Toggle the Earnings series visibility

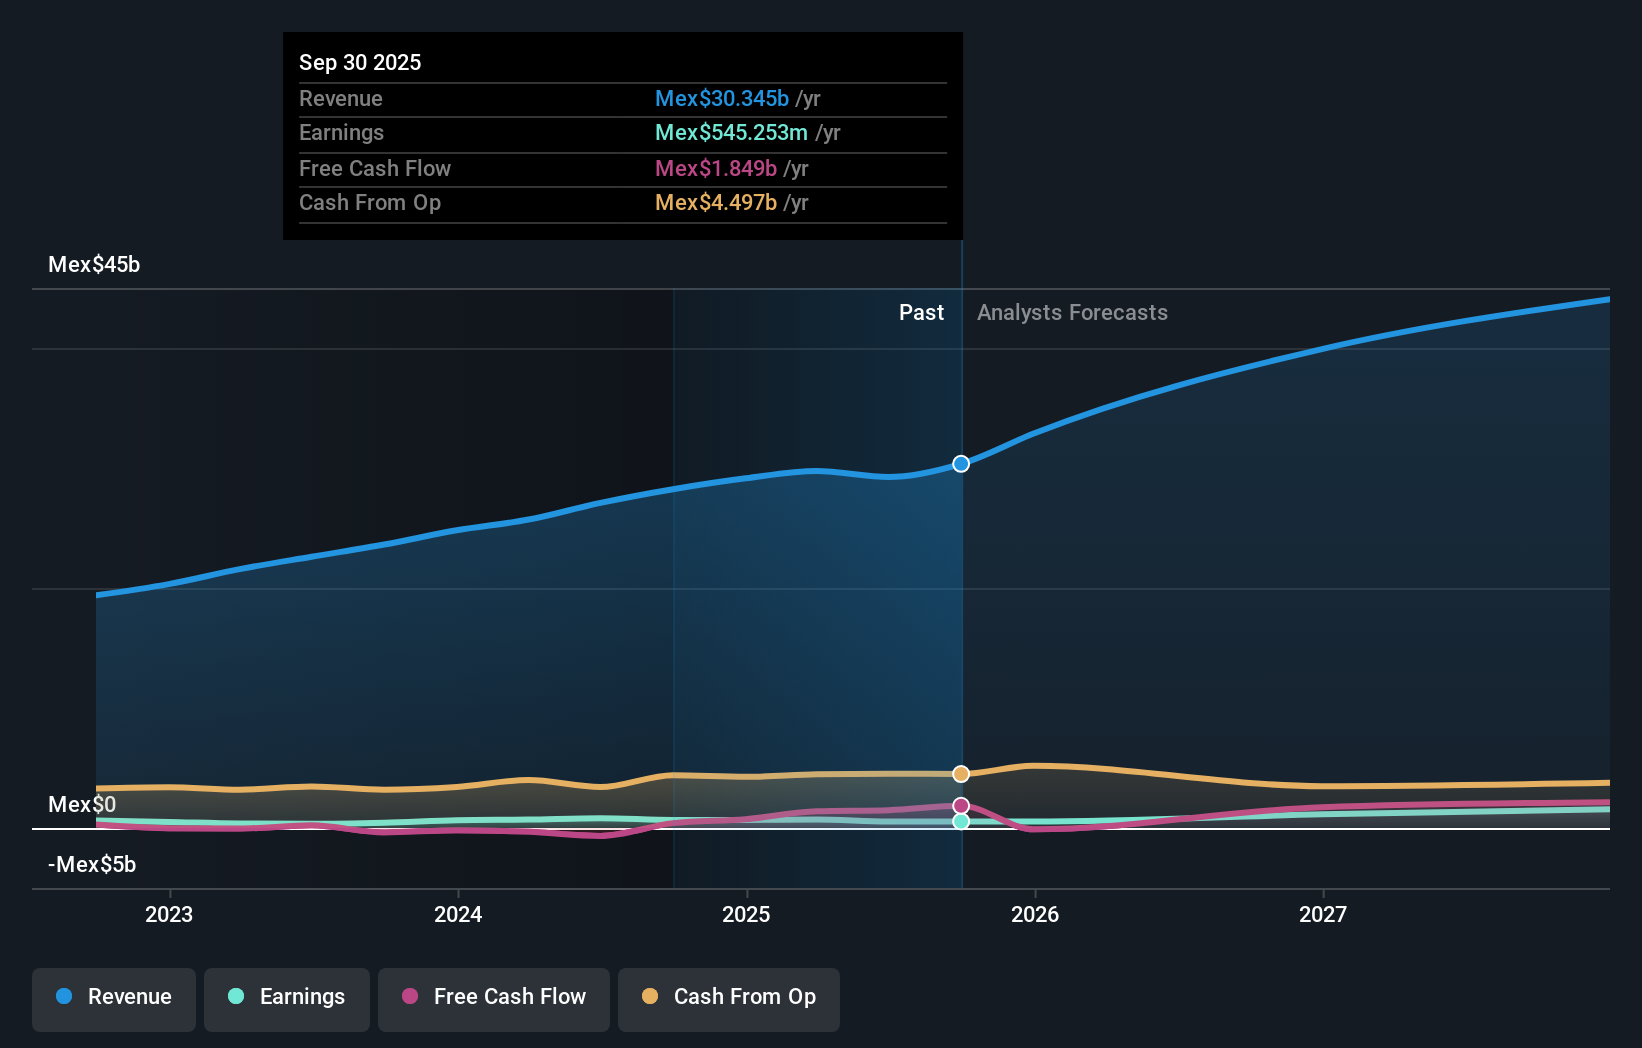[x=287, y=997]
